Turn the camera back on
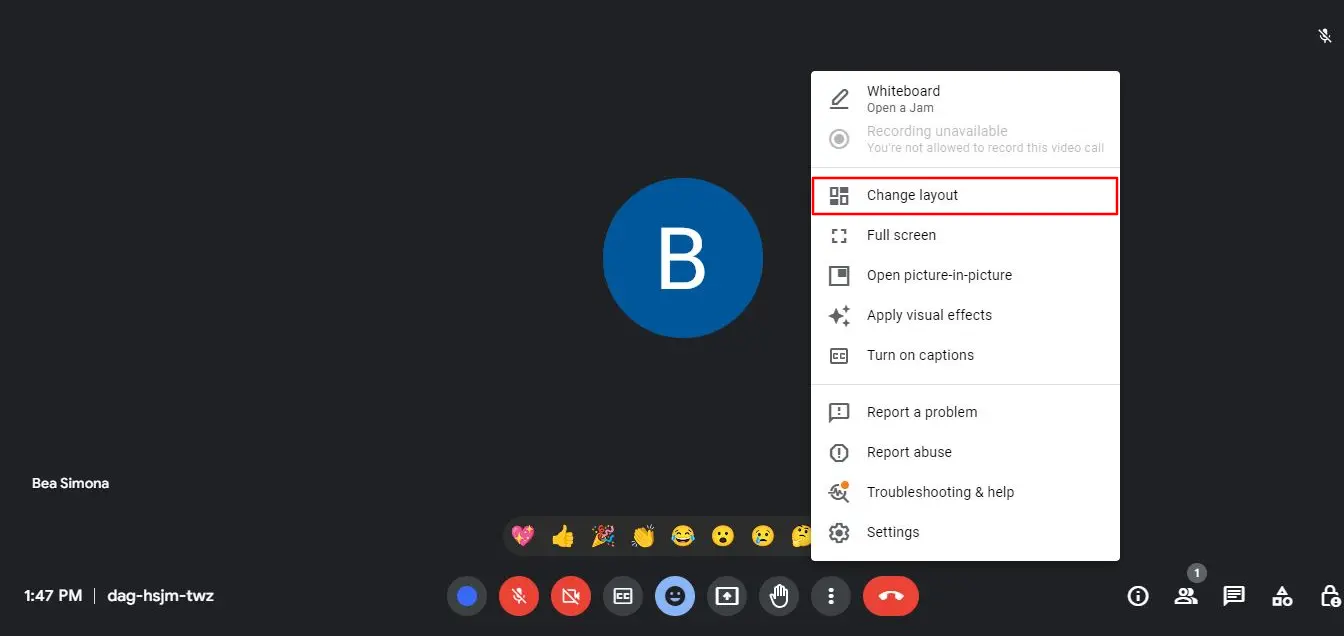Viewport: 1344px width, 636px height. pyautogui.click(x=571, y=595)
